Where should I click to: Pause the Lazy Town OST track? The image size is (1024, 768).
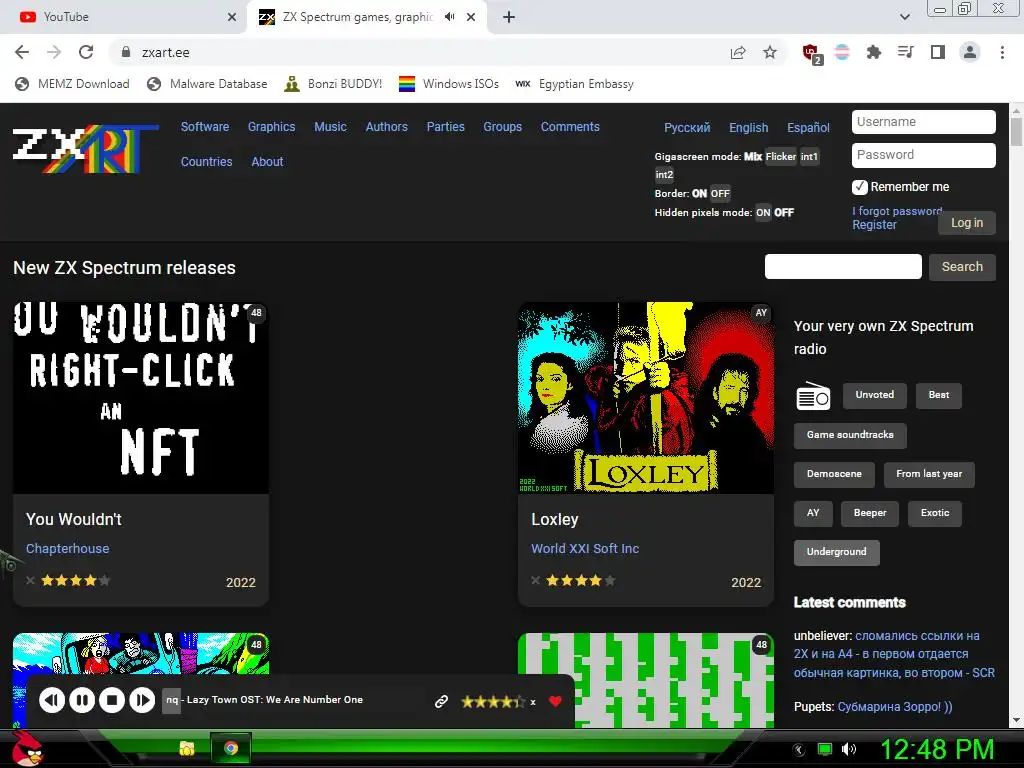click(82, 700)
